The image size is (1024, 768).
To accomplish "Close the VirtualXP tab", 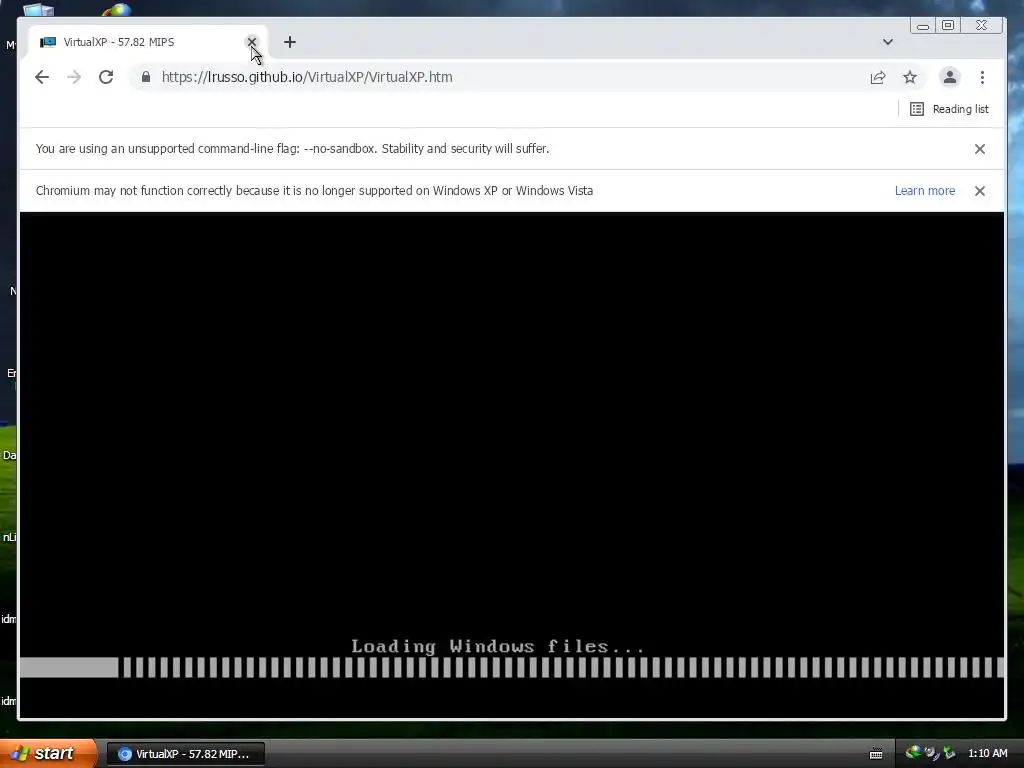I will coord(251,42).
